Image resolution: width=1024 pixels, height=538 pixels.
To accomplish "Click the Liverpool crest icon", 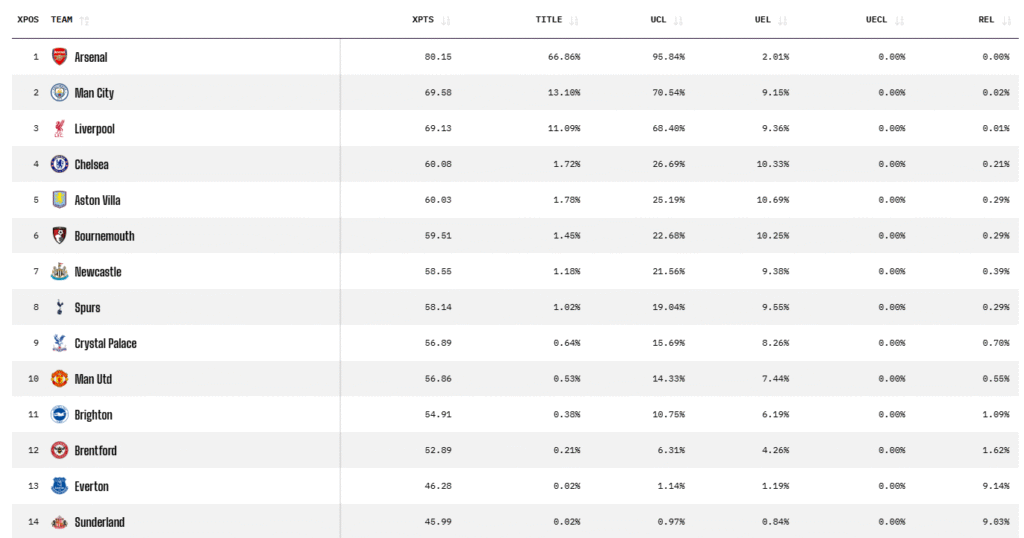I will click(x=60, y=129).
